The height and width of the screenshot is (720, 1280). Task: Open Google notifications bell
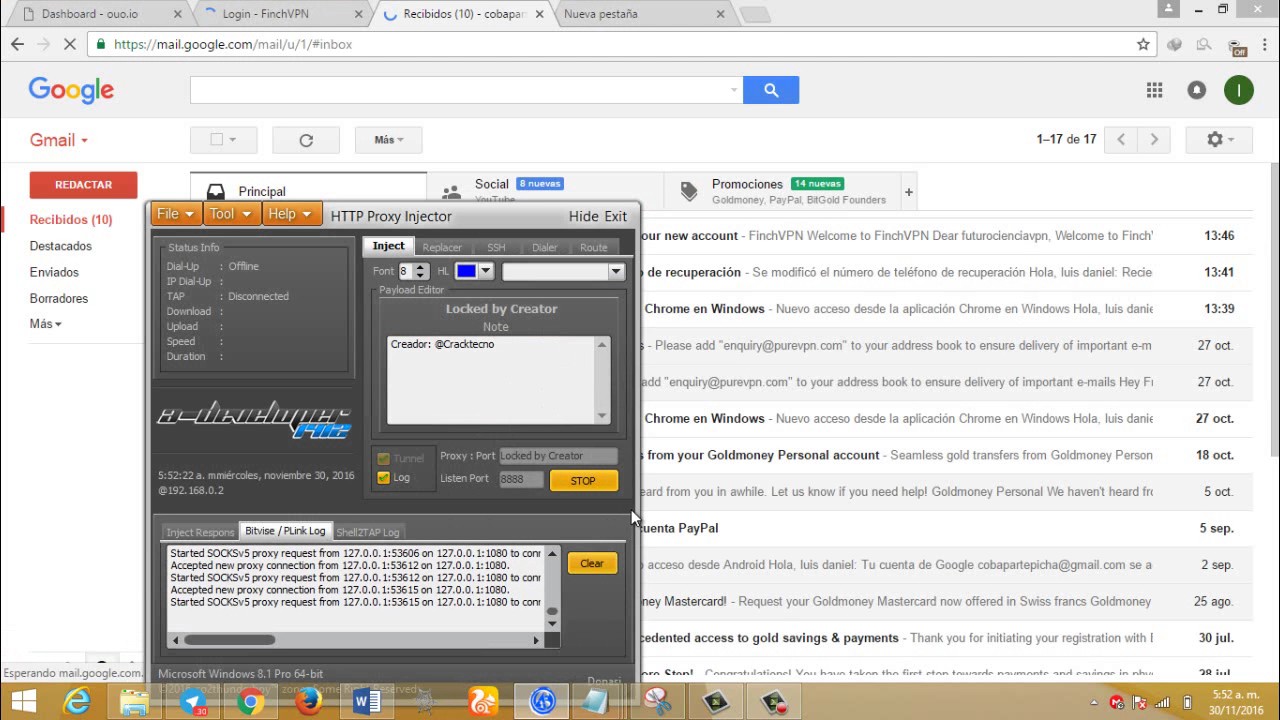(1196, 90)
